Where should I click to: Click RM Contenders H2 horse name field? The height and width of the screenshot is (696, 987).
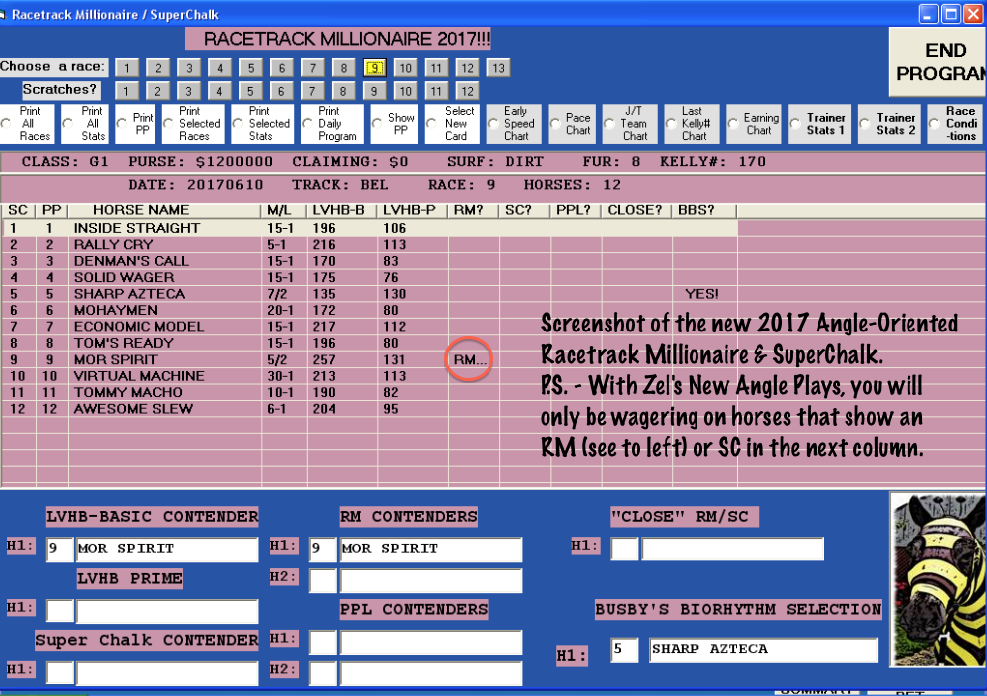click(431, 580)
